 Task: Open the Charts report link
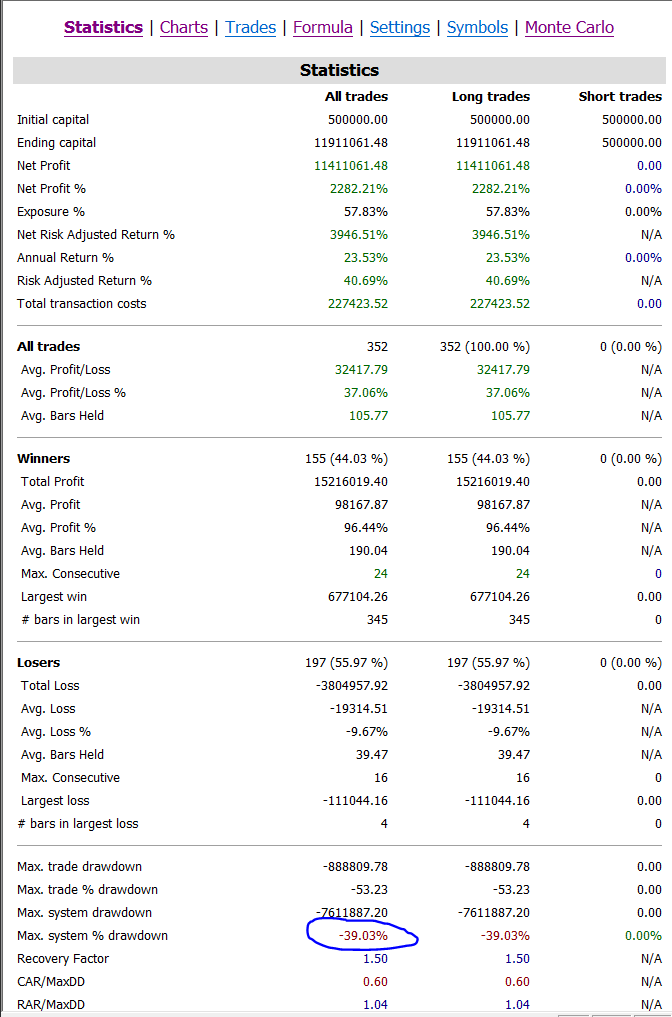coord(184,27)
